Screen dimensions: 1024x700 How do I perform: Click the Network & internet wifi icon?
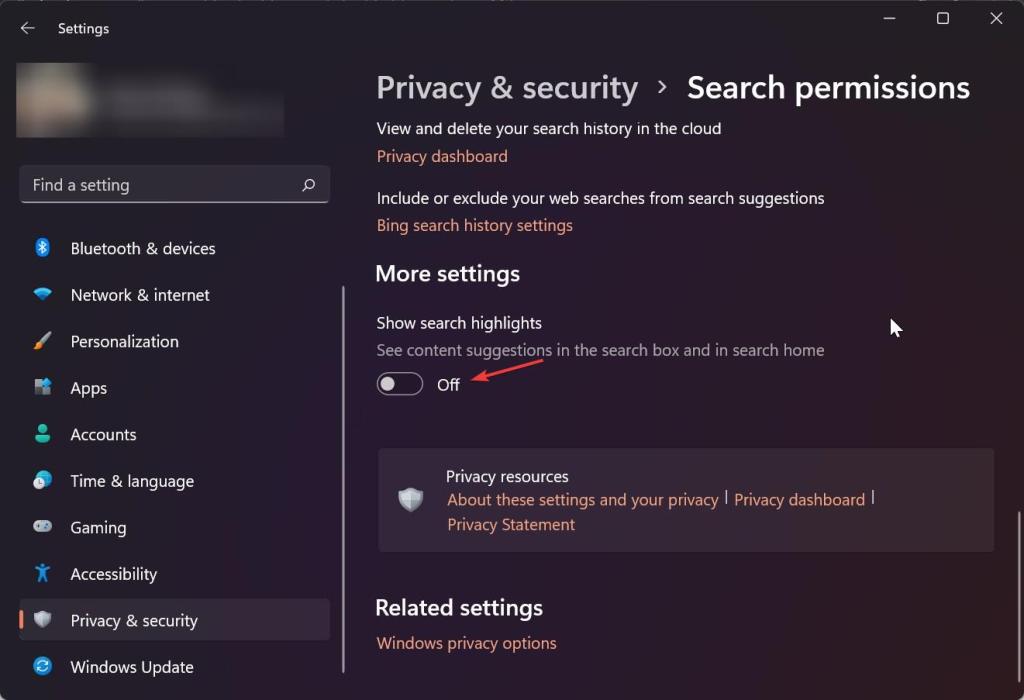click(42, 295)
